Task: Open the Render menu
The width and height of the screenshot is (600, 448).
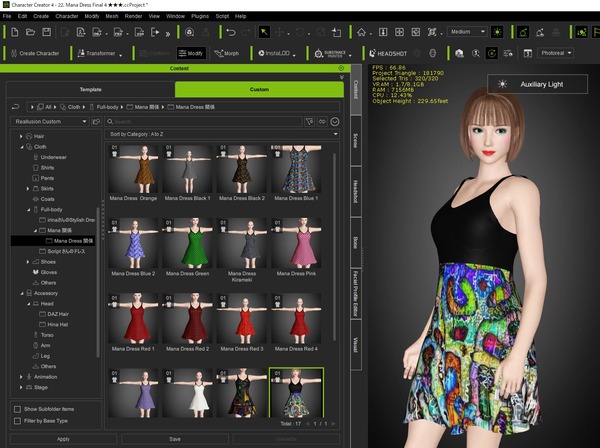Action: [x=133, y=16]
